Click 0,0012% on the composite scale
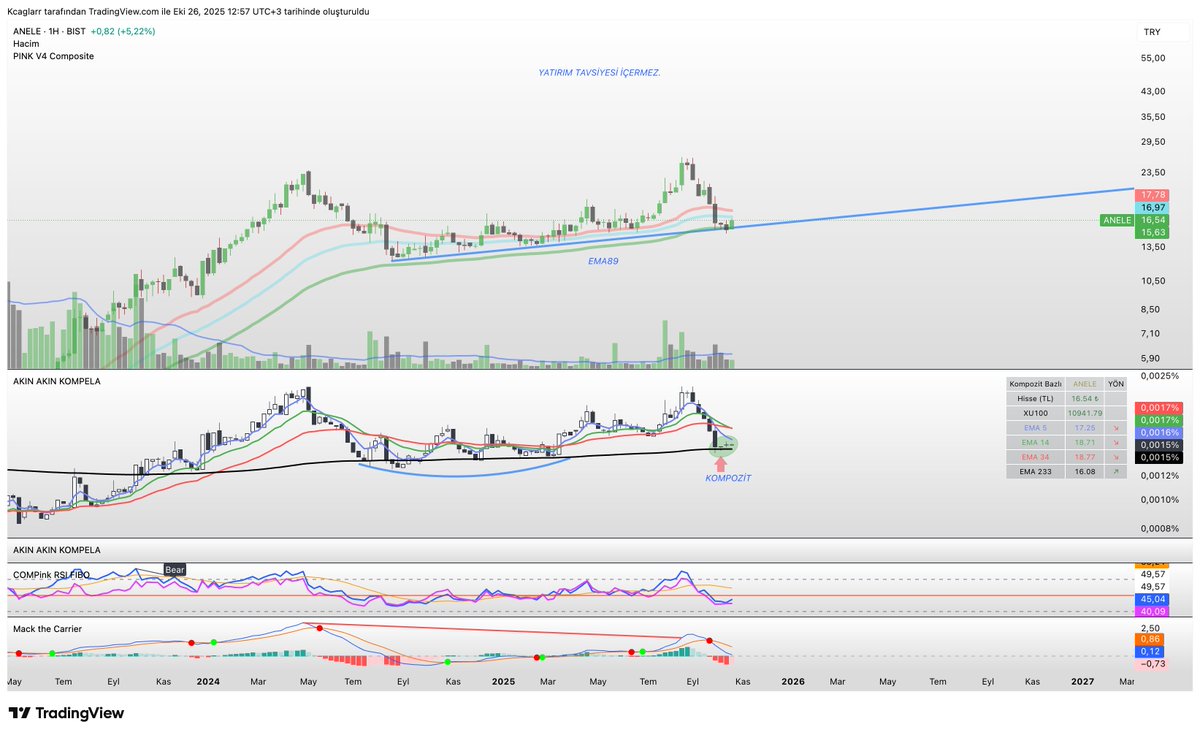The height and width of the screenshot is (735, 1200). (1158, 475)
